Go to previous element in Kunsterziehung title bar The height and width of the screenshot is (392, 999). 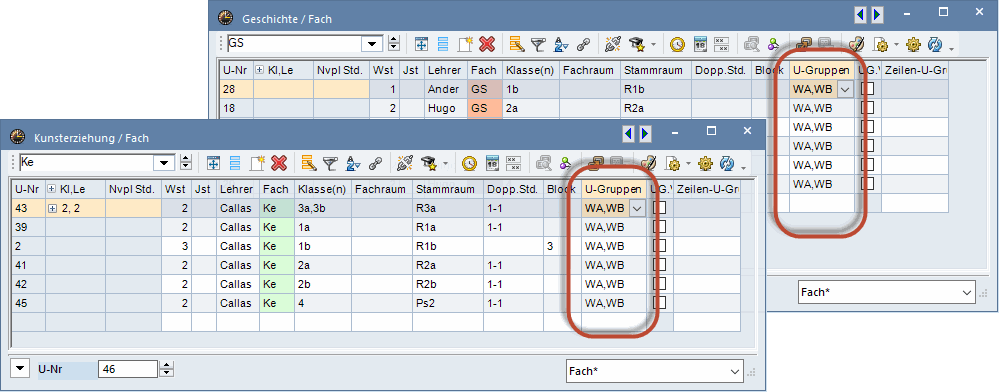point(629,133)
